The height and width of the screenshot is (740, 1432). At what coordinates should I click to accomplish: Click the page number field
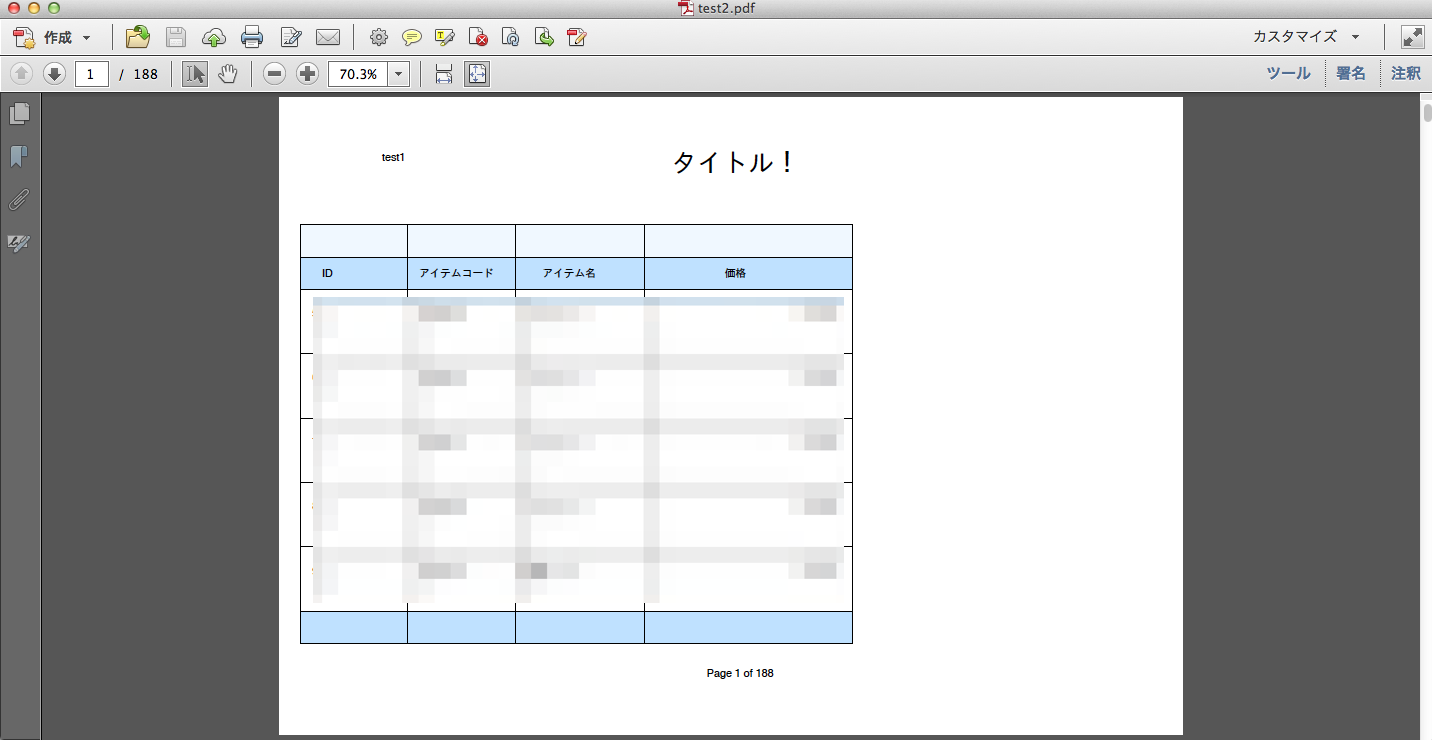tap(91, 74)
